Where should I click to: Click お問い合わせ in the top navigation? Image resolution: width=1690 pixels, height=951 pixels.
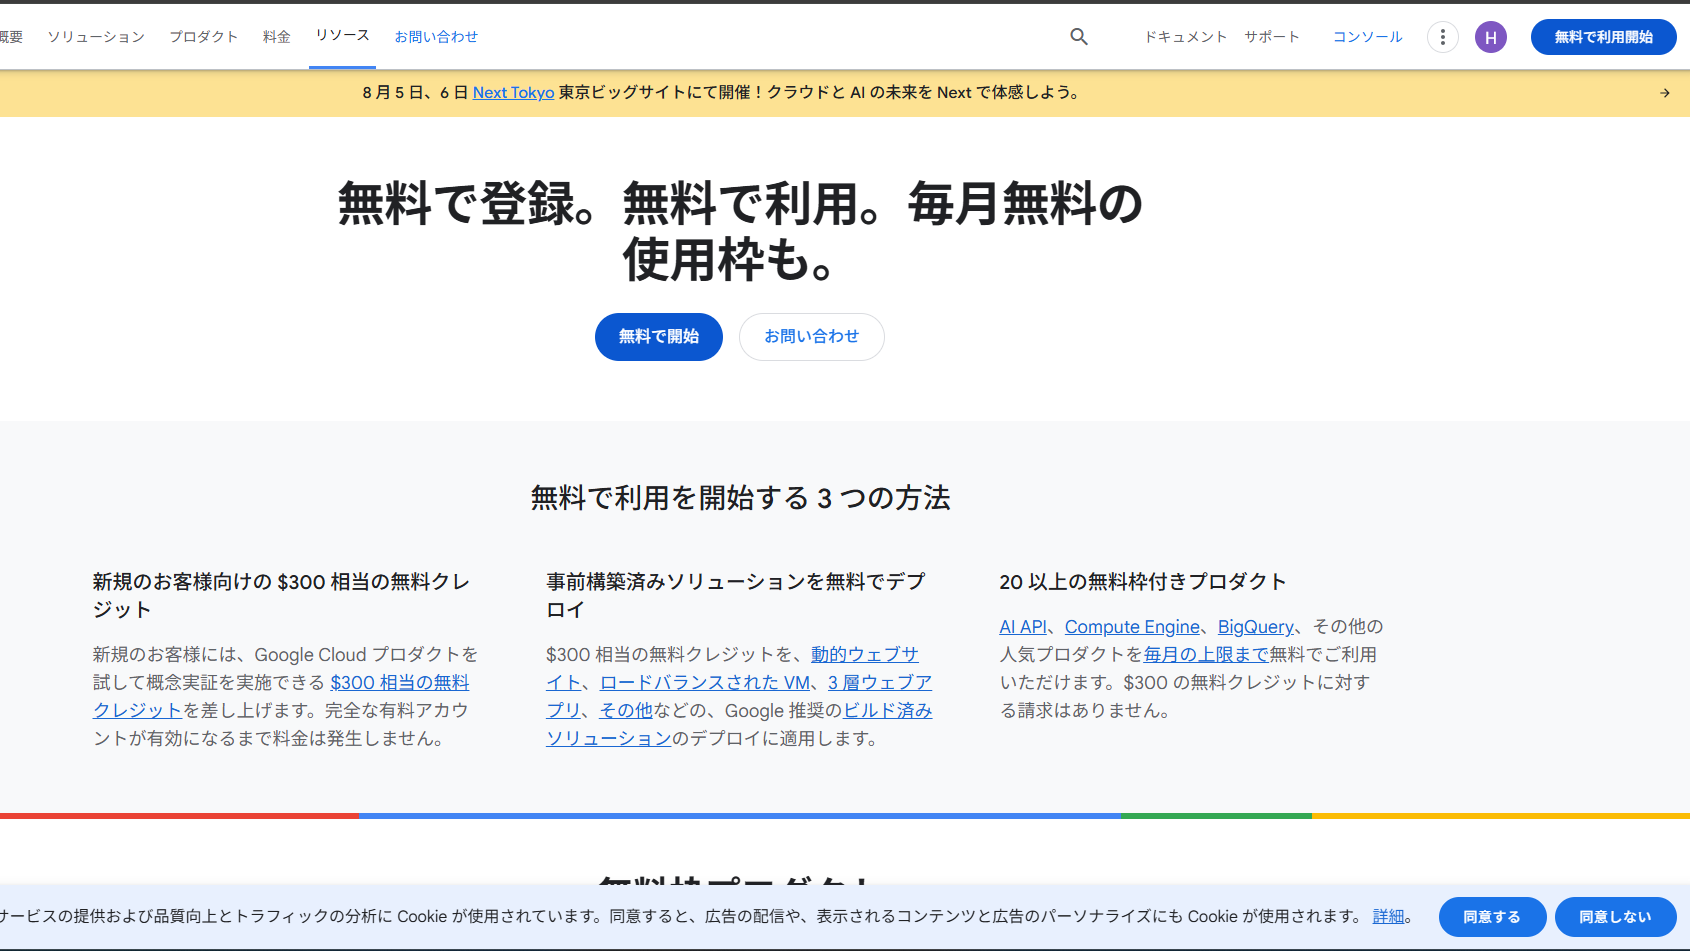(x=436, y=37)
